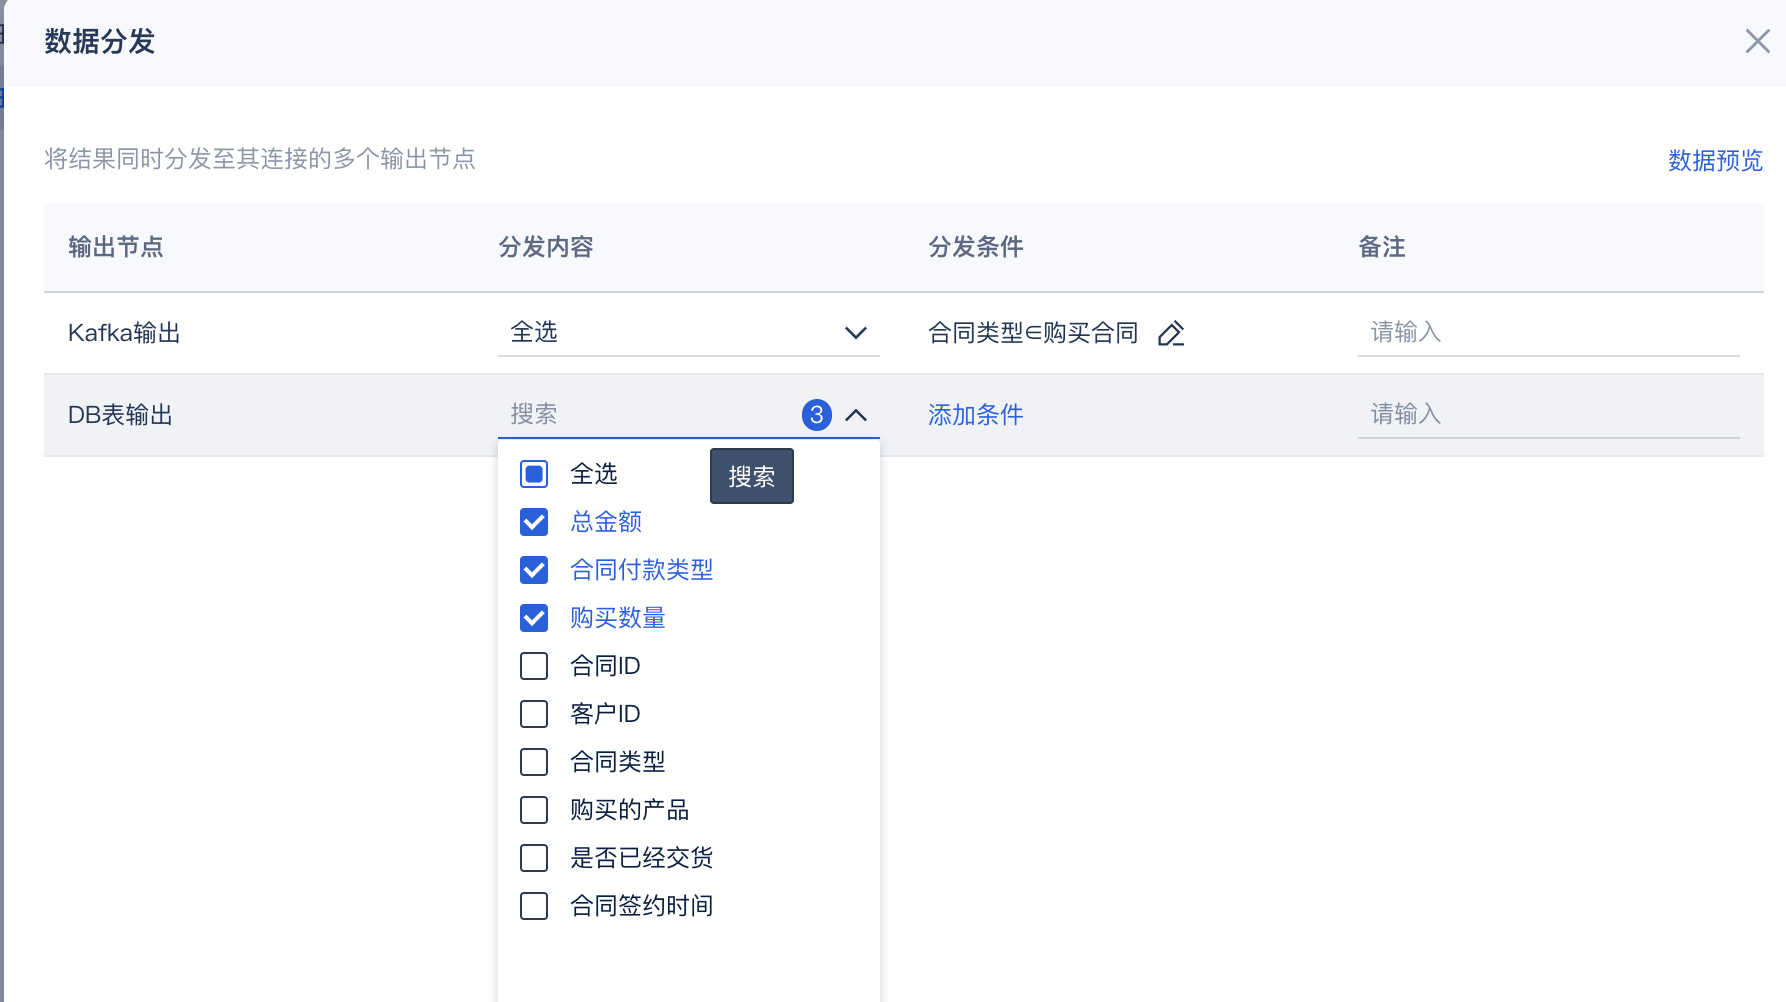Check the 合同ID checkbox
This screenshot has height=1002, width=1786.
pos(534,666)
